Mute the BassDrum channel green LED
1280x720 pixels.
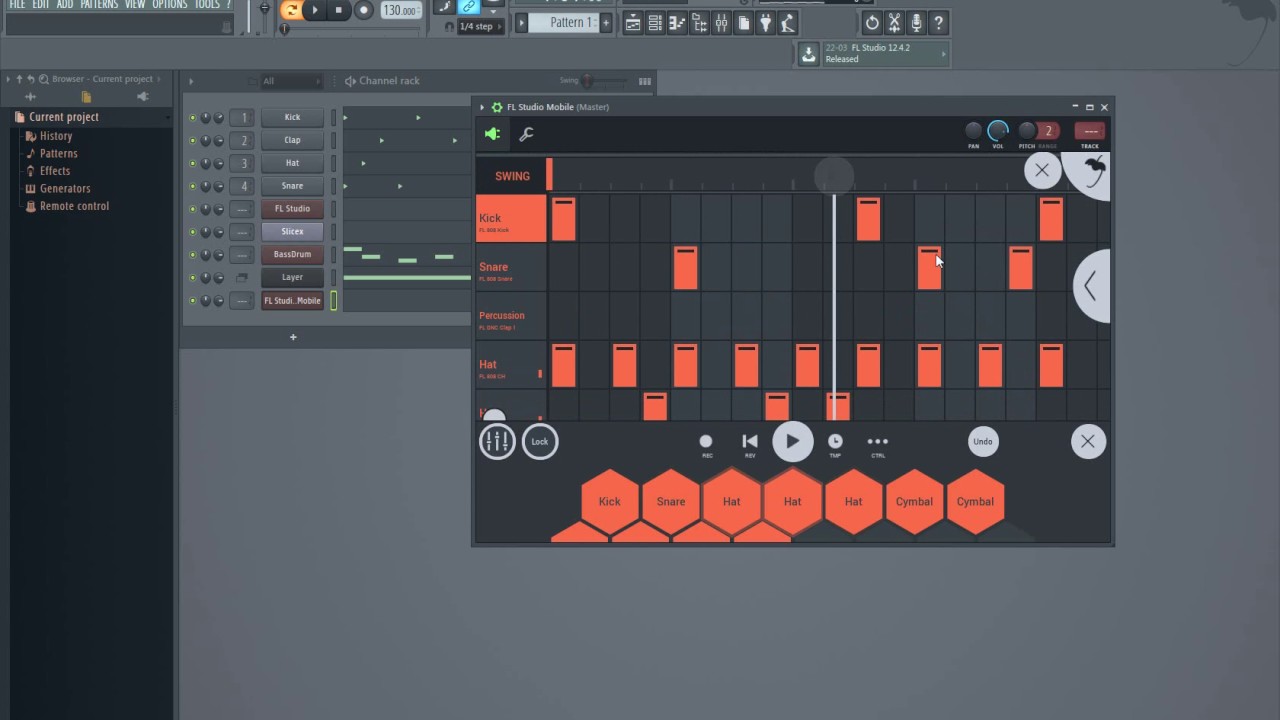pos(193,254)
